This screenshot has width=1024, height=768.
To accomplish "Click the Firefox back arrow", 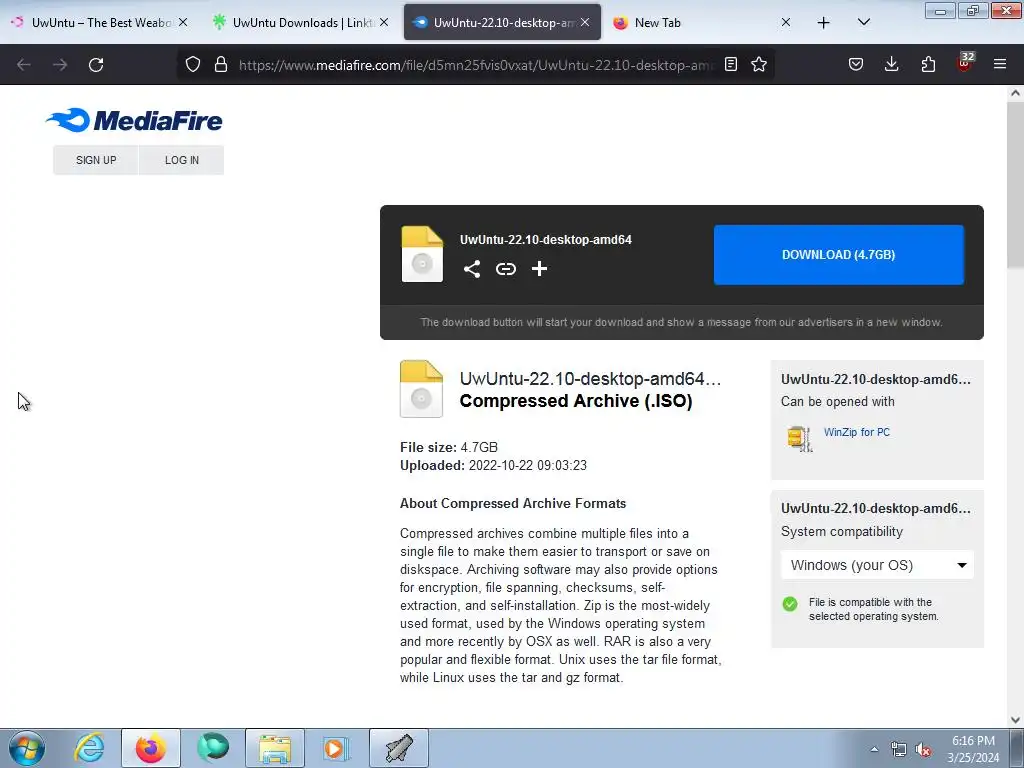I will click(x=24, y=65).
